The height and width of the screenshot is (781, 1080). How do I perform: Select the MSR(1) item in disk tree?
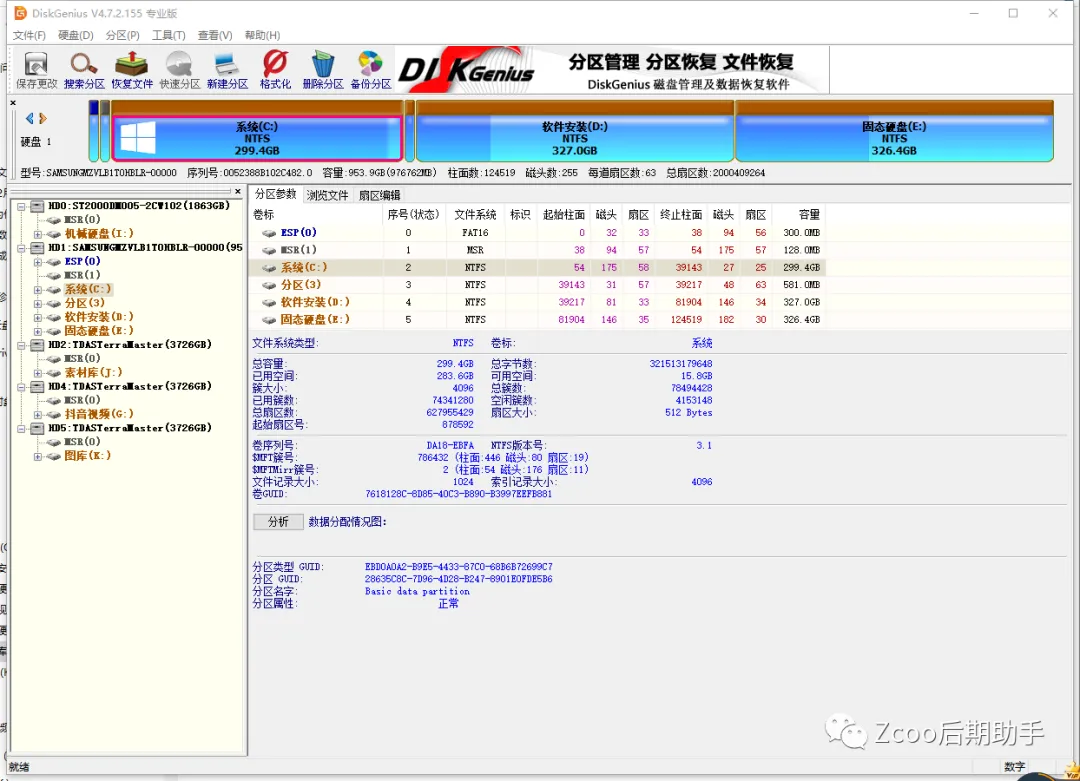pos(82,275)
